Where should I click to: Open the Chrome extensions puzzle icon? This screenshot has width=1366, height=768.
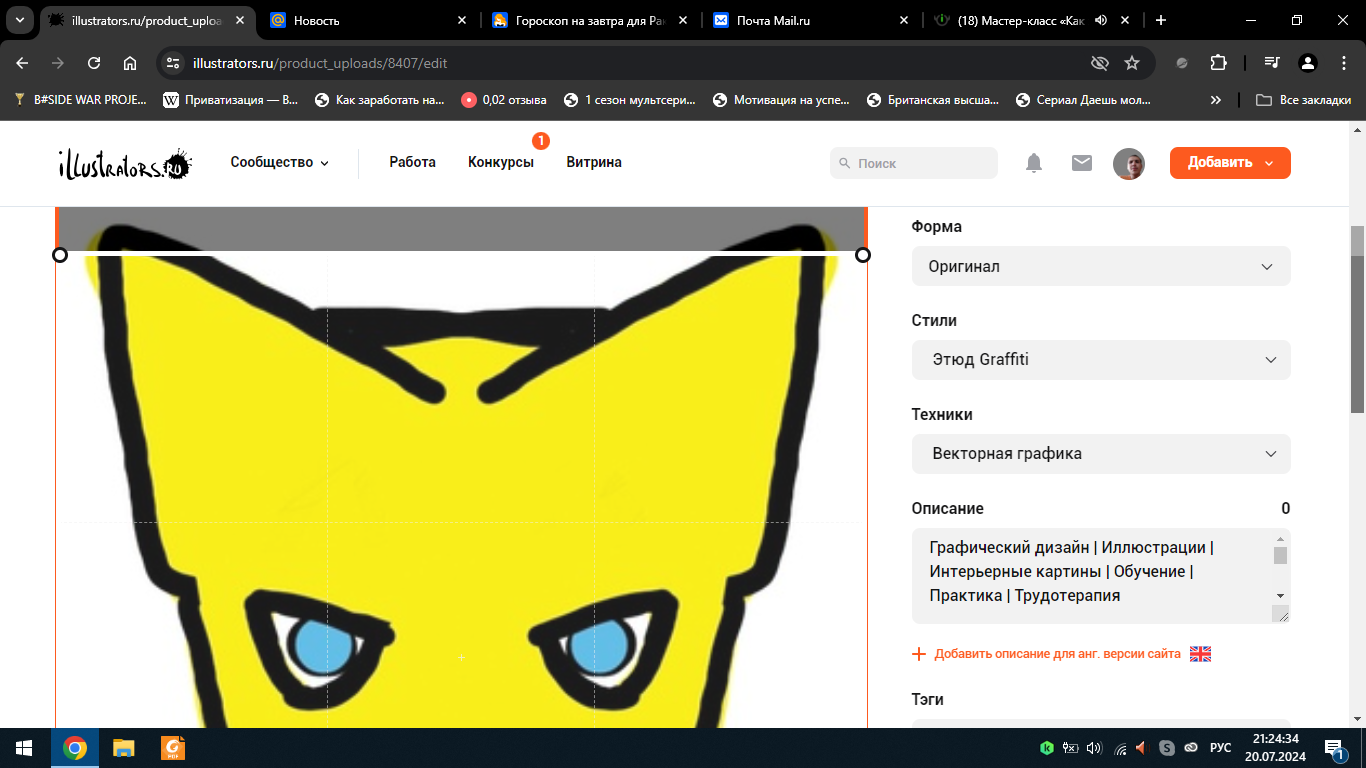[1218, 63]
